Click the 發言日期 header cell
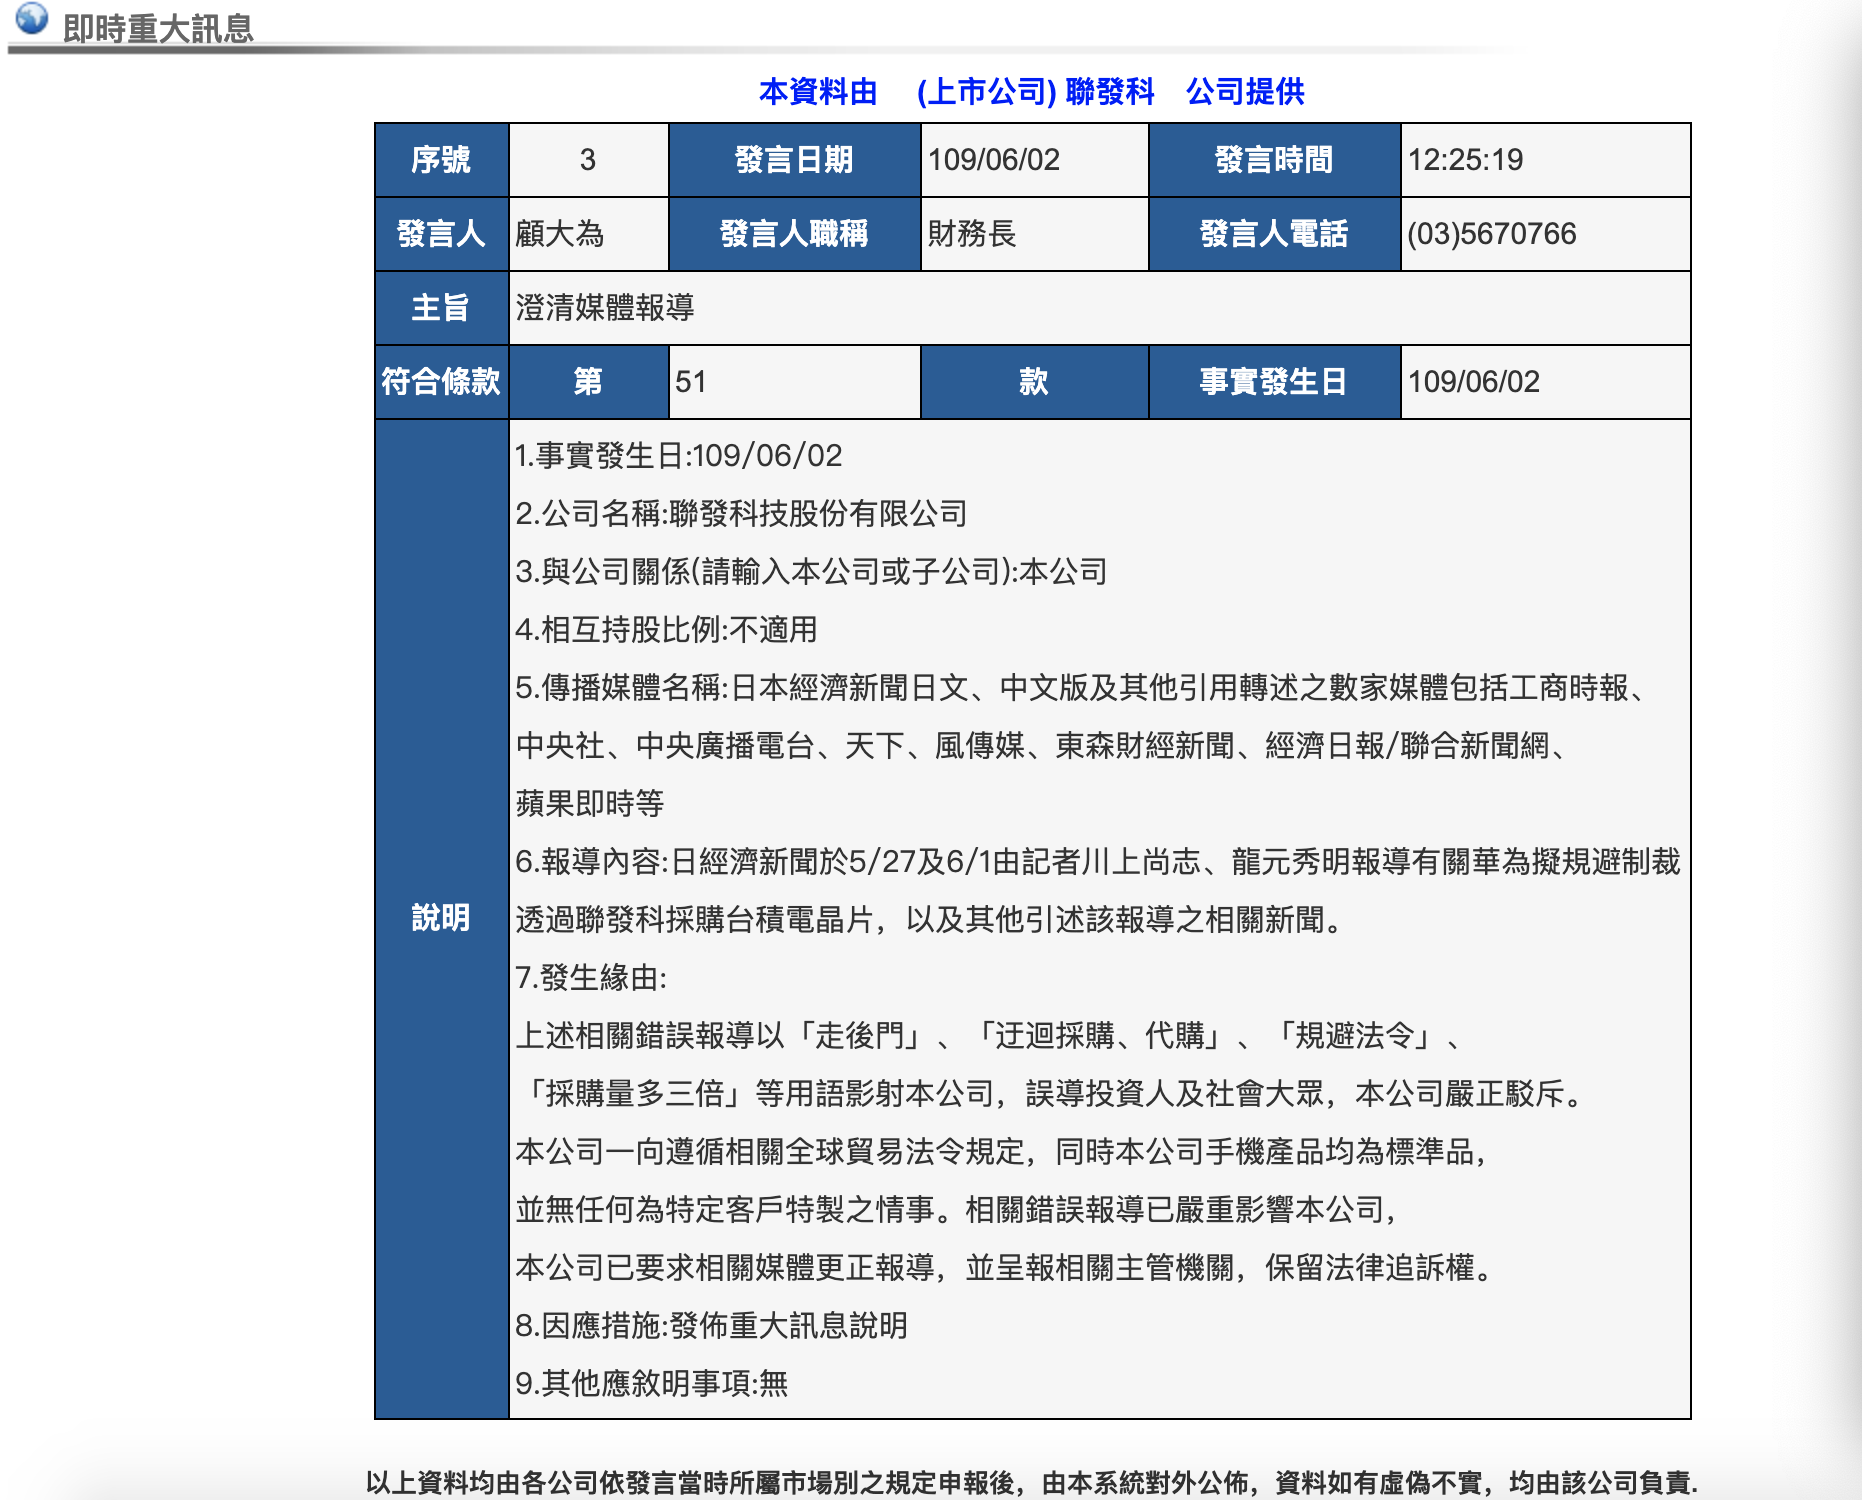 click(794, 160)
